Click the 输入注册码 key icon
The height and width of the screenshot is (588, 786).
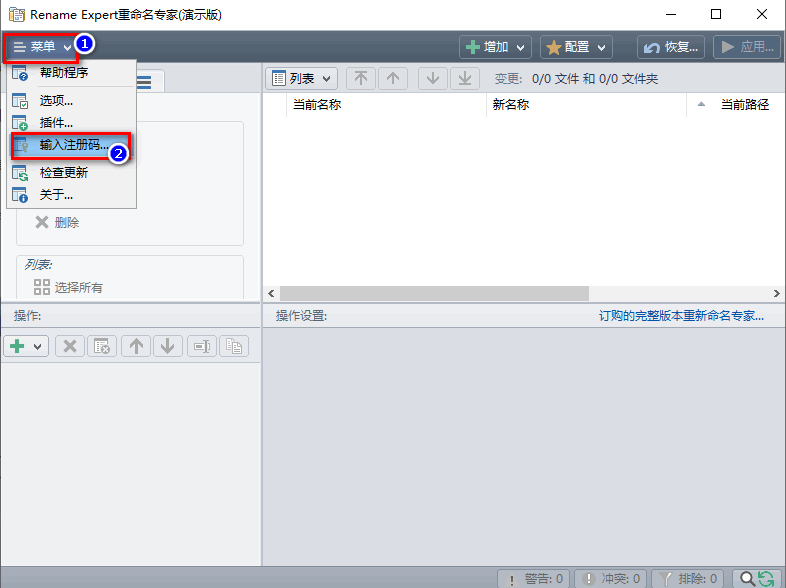click(21, 145)
